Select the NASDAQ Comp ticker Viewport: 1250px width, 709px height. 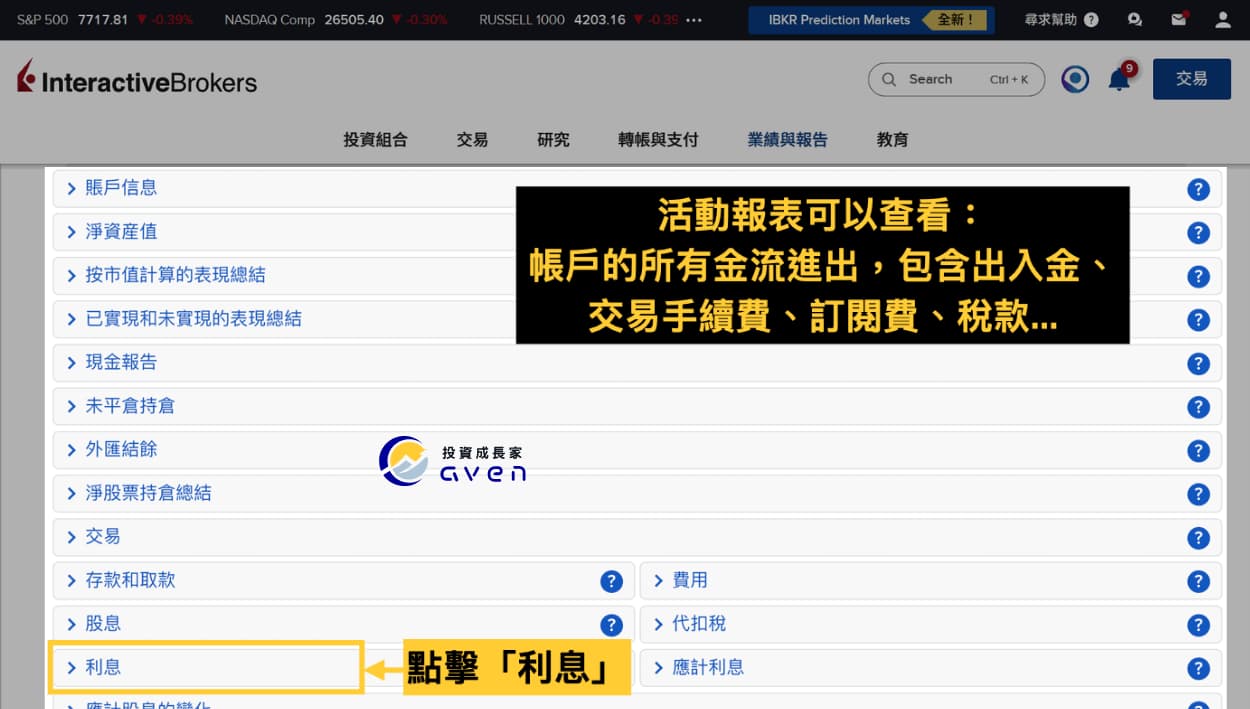pyautogui.click(x=336, y=20)
